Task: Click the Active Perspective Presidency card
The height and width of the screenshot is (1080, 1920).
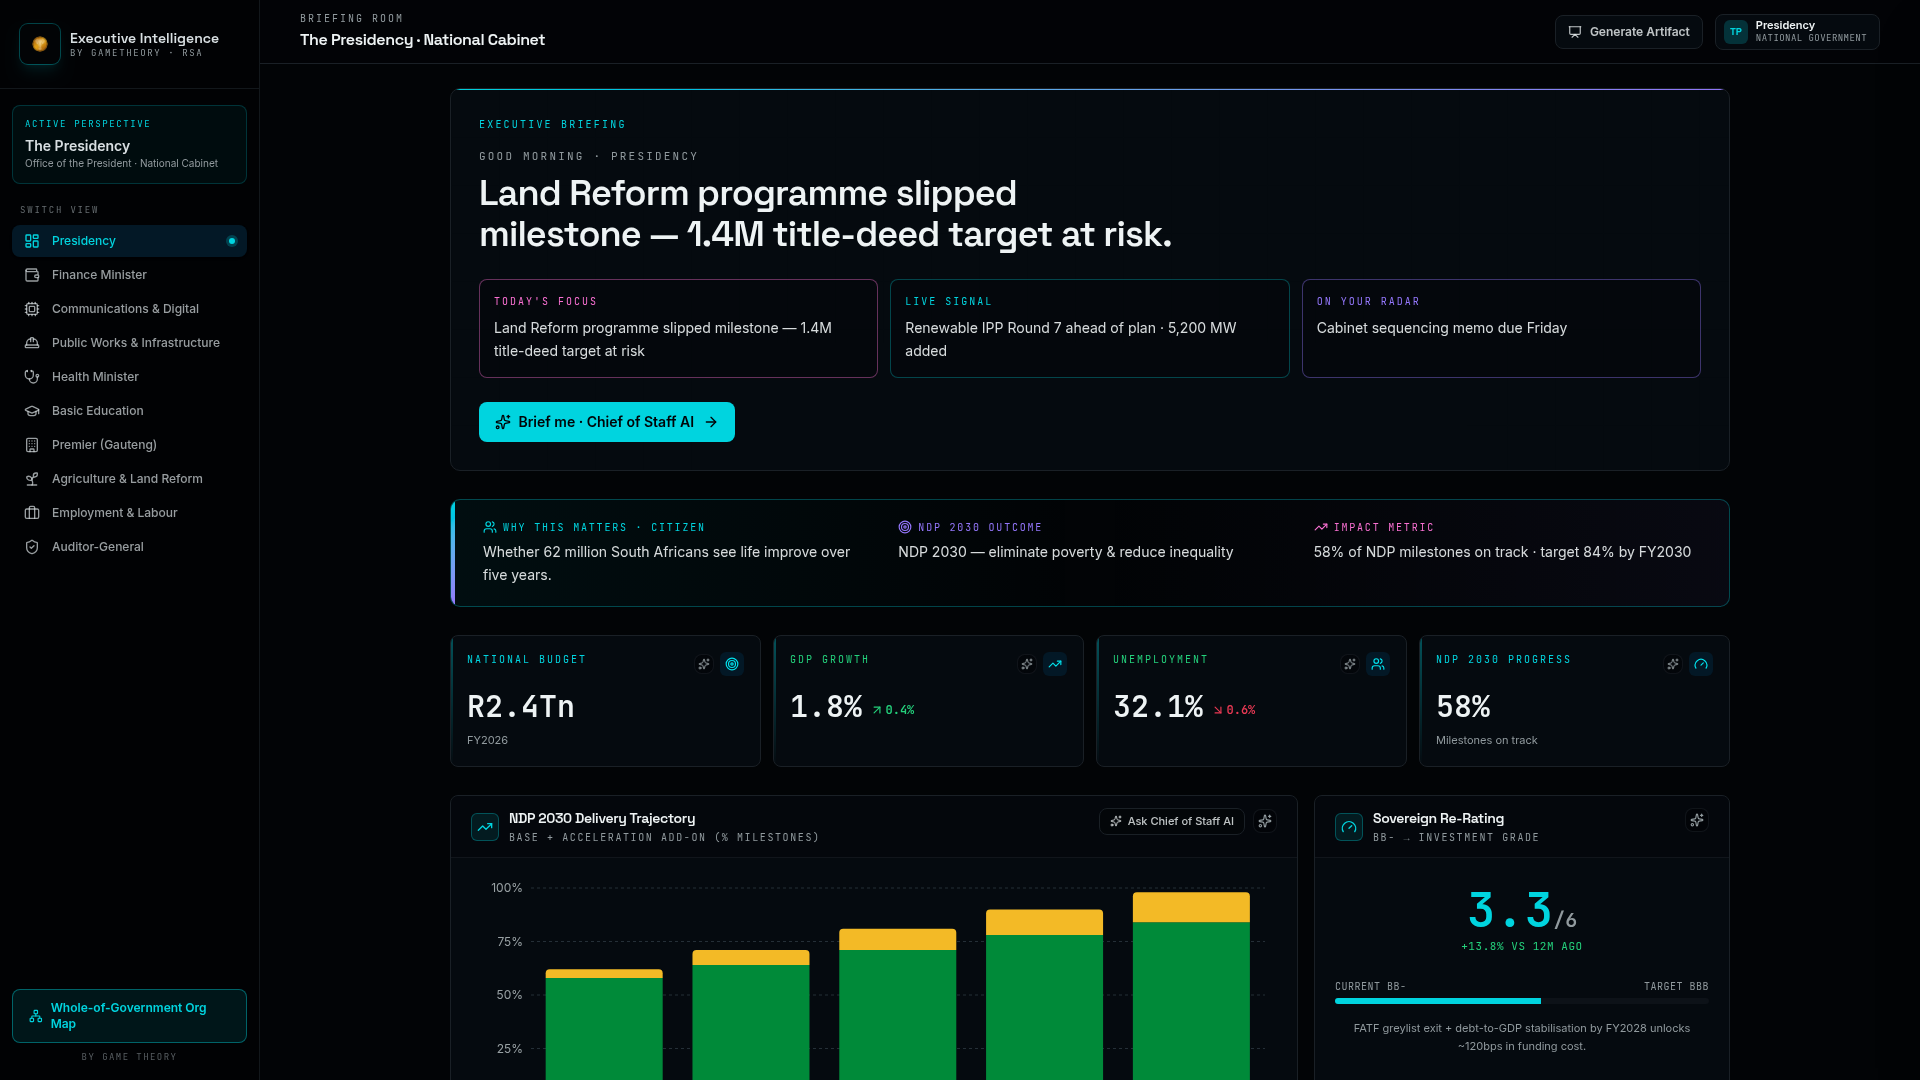Action: [129, 144]
